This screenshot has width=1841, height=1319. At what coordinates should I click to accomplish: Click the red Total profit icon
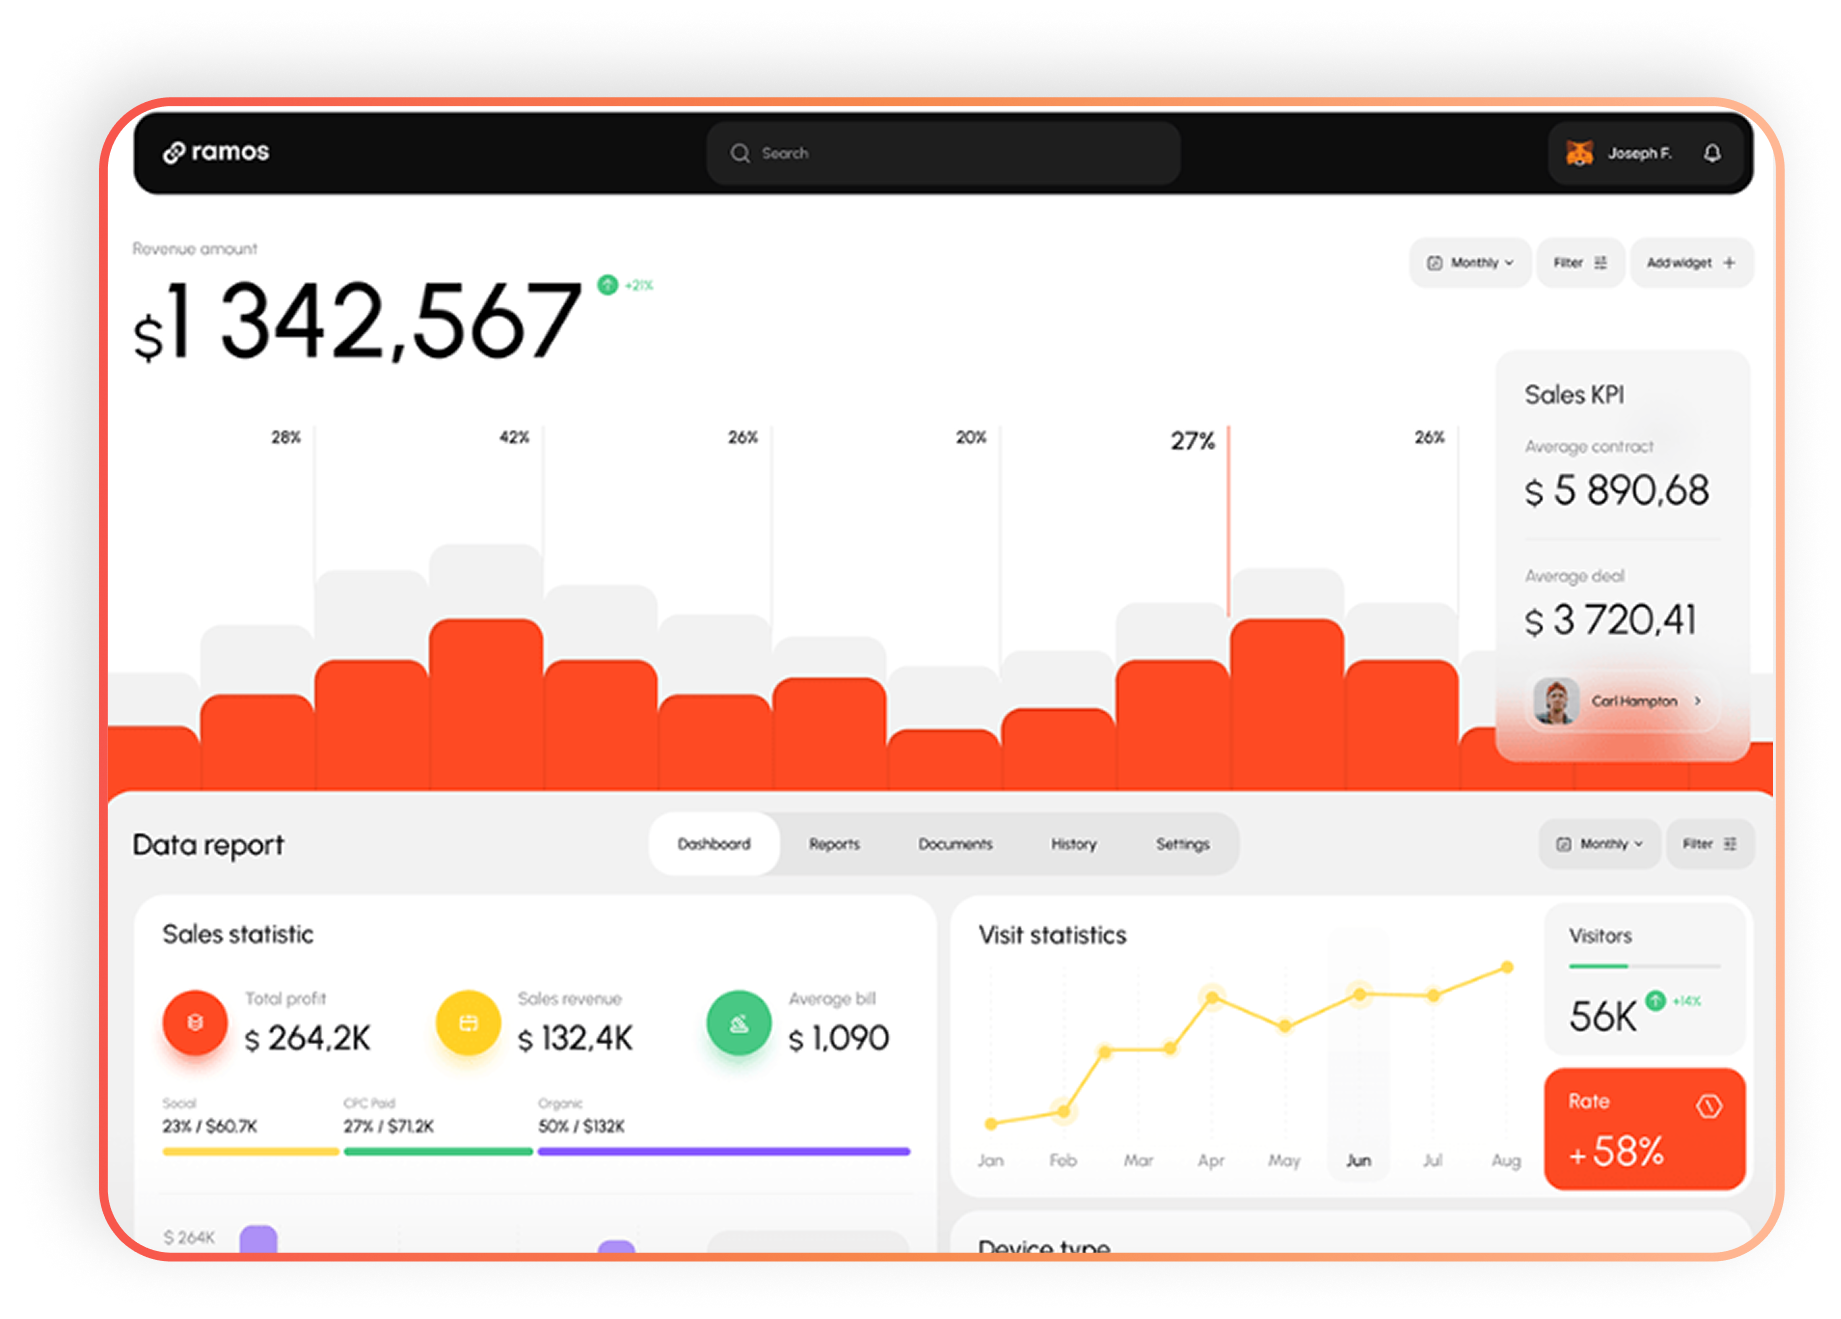pyautogui.click(x=195, y=1022)
